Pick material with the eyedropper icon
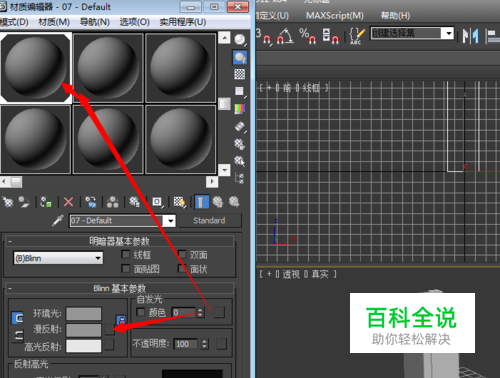Viewport: 500px width, 378px height. coord(58,220)
